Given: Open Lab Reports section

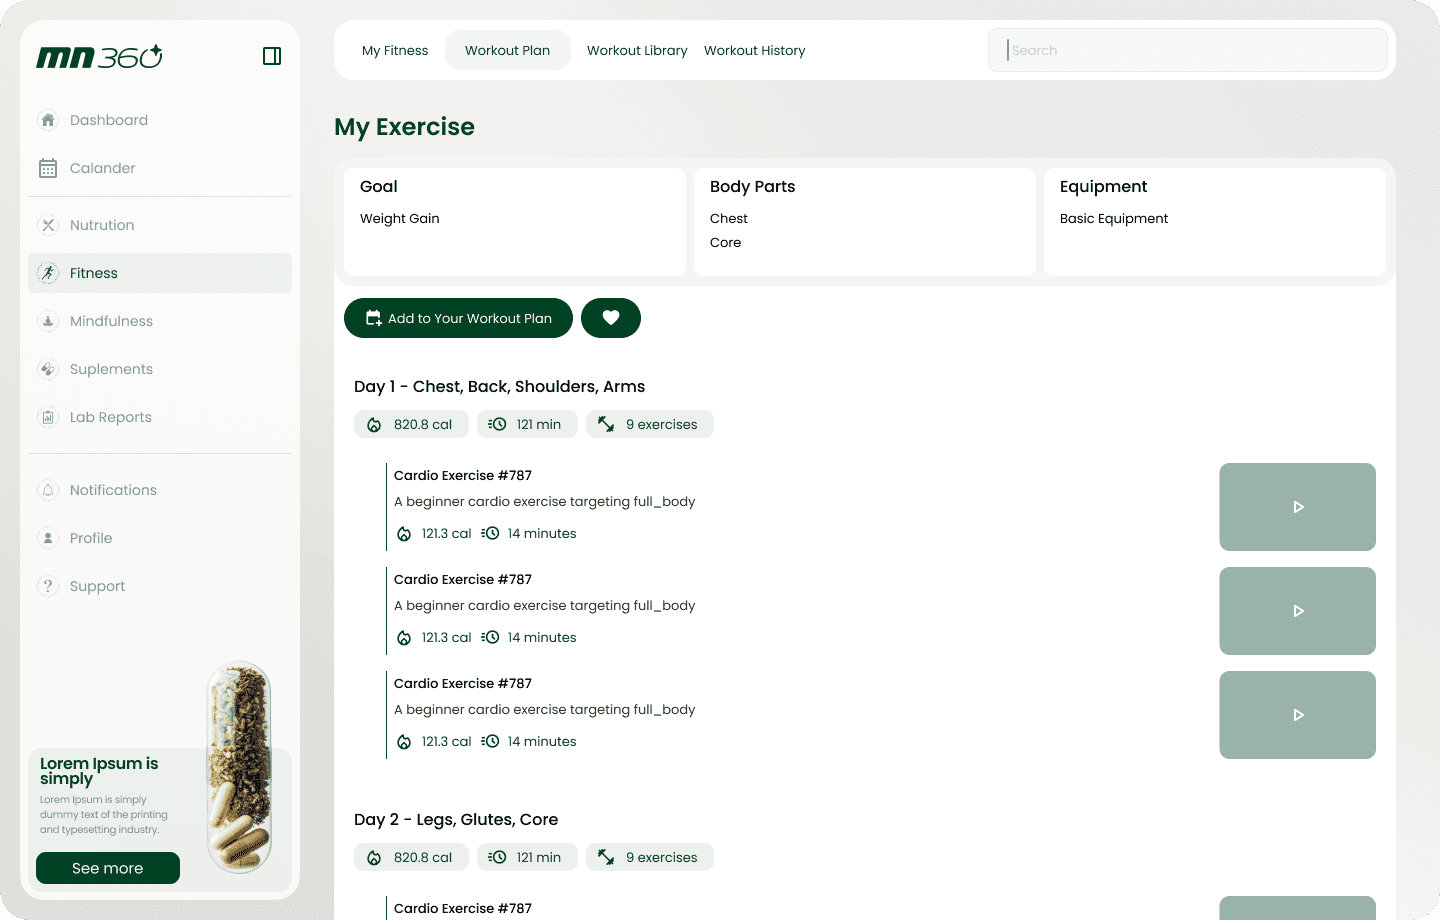Looking at the screenshot, I should coord(160,417).
